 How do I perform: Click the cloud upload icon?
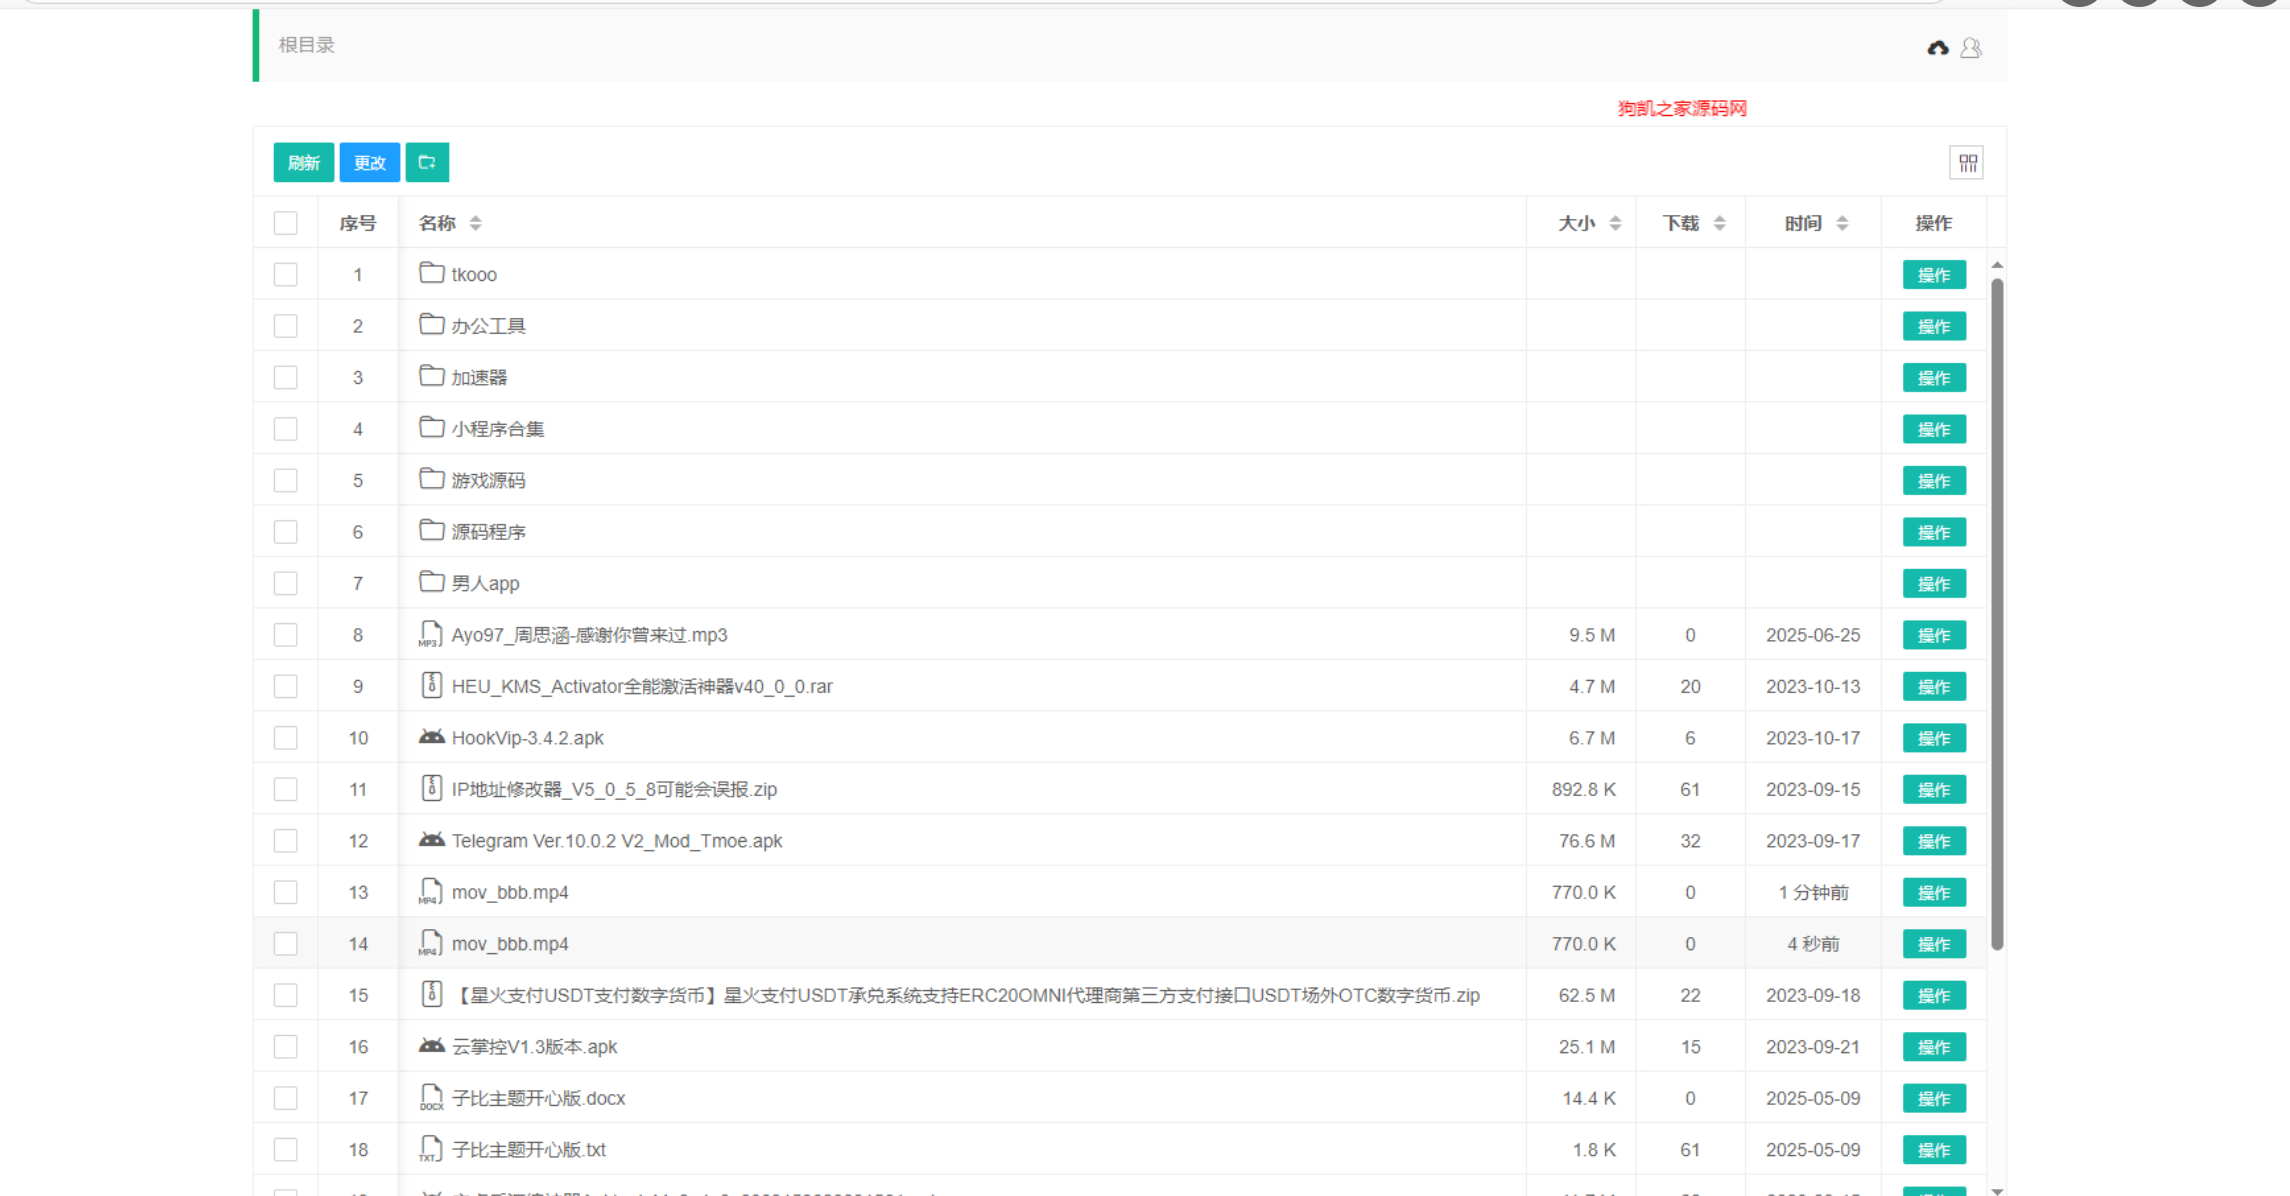1938,47
